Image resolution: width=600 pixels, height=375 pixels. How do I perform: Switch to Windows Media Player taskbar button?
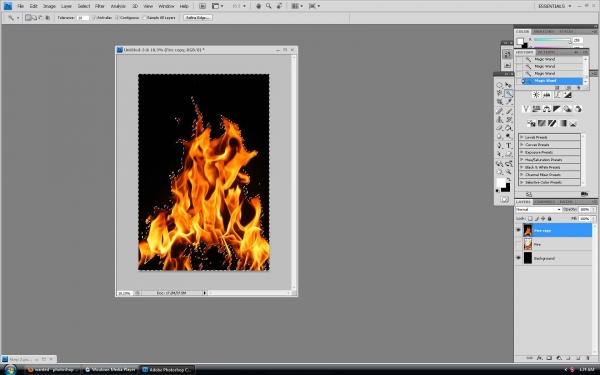pyautogui.click(x=111, y=370)
